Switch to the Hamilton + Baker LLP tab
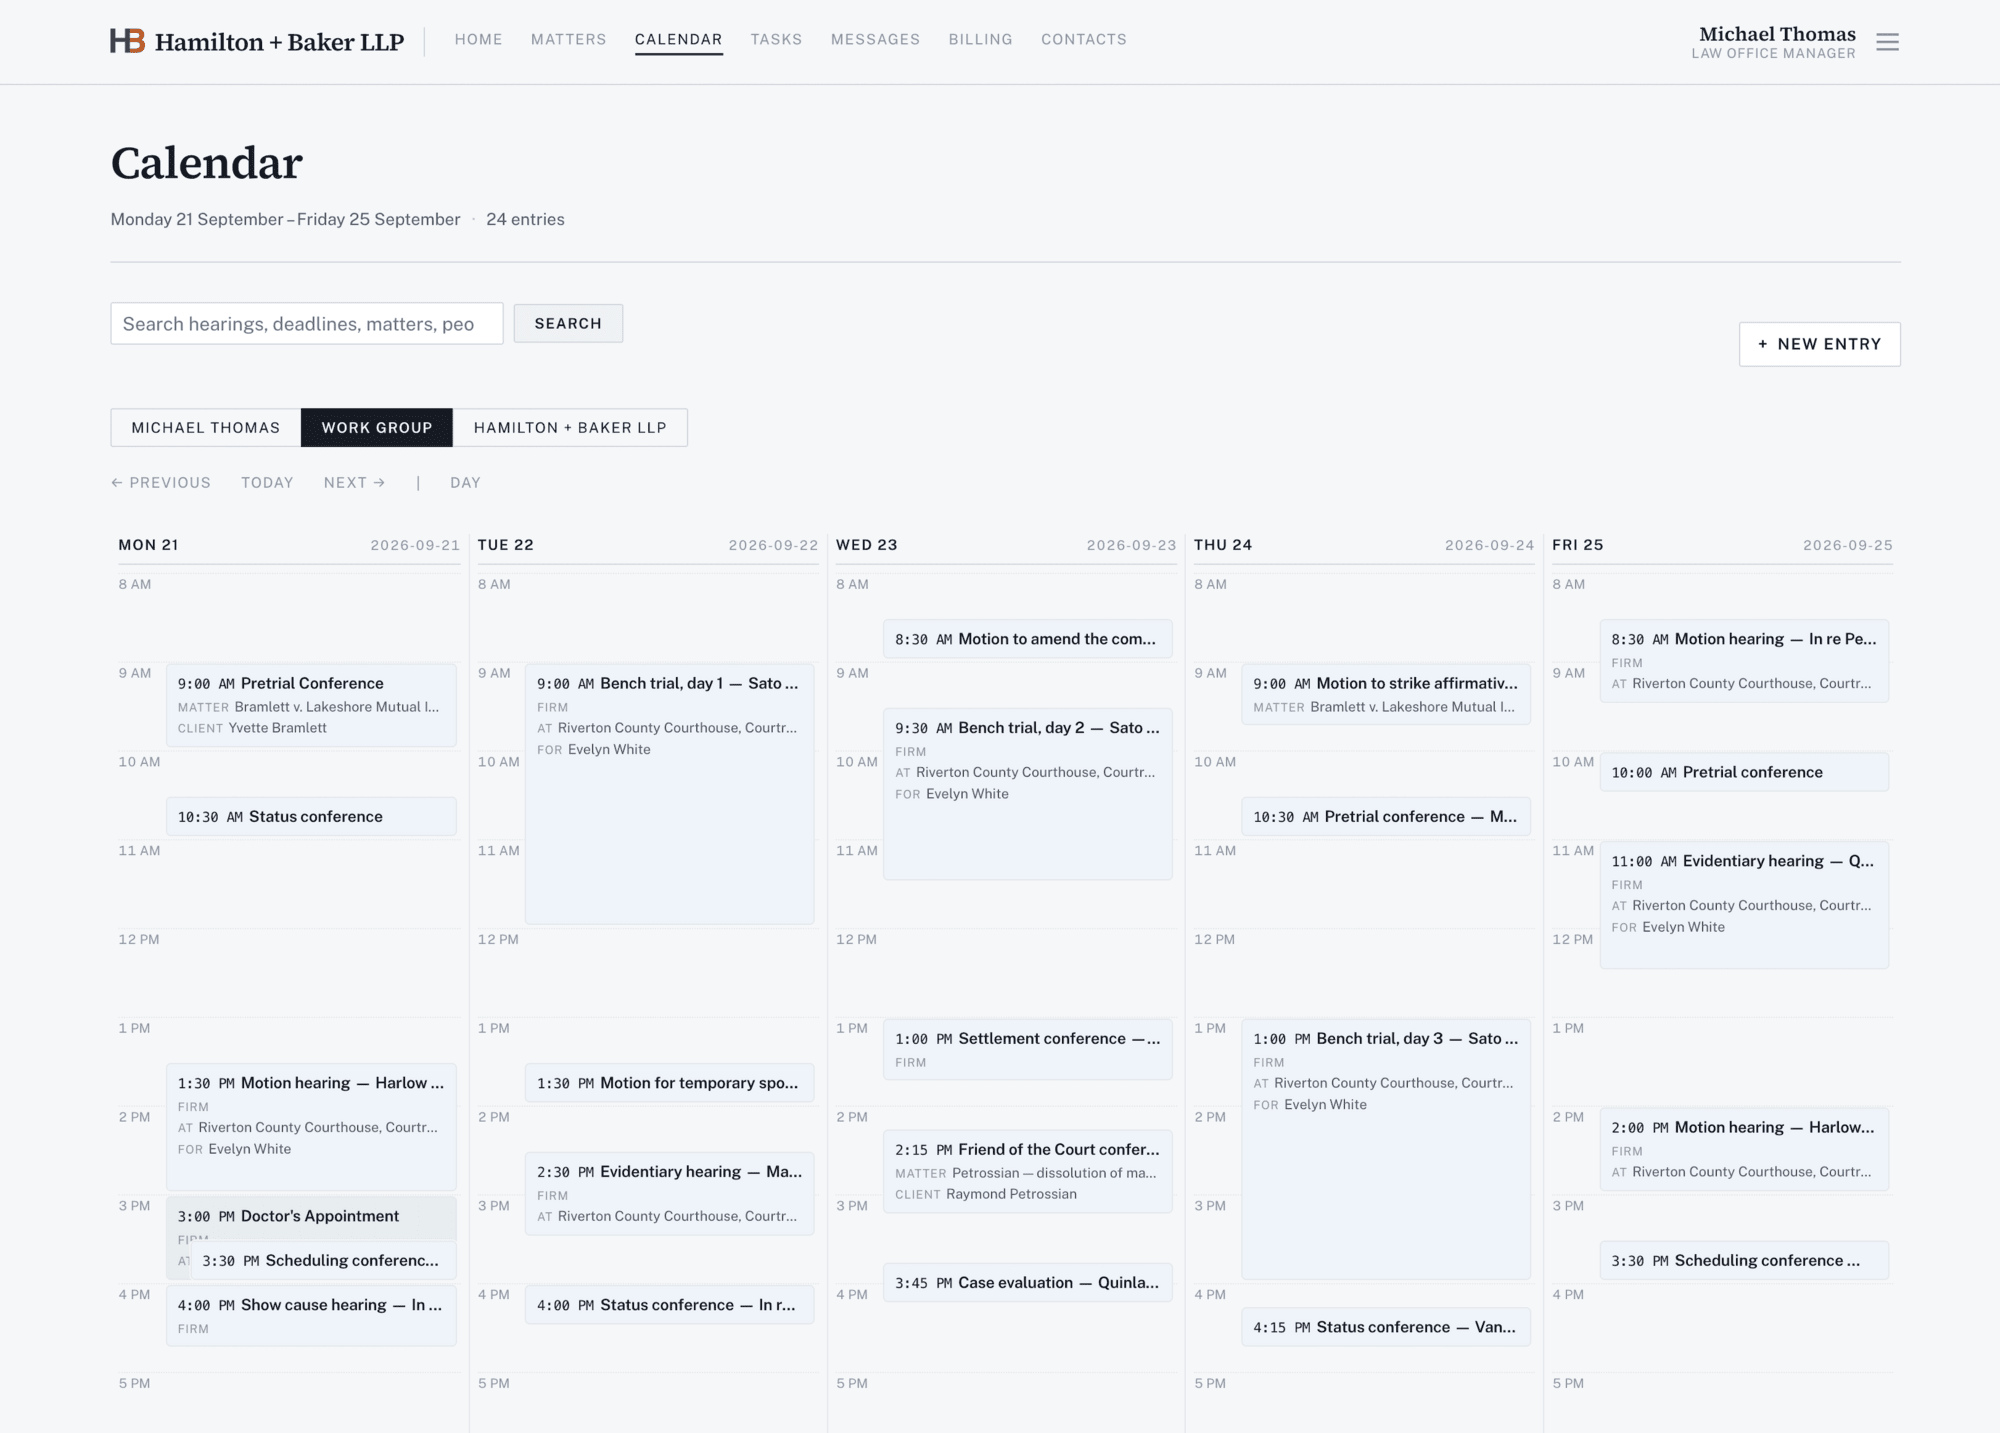Image resolution: width=2000 pixels, height=1433 pixels. 570,427
